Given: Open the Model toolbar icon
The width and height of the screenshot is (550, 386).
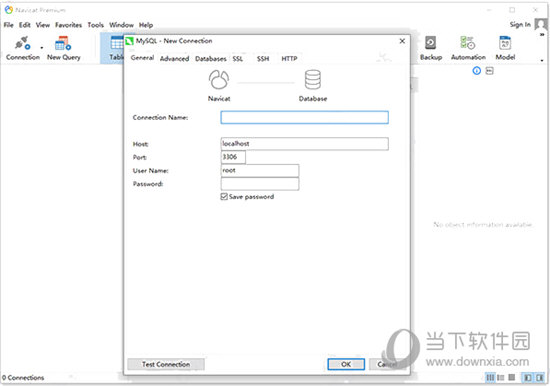Looking at the screenshot, I should [x=505, y=48].
